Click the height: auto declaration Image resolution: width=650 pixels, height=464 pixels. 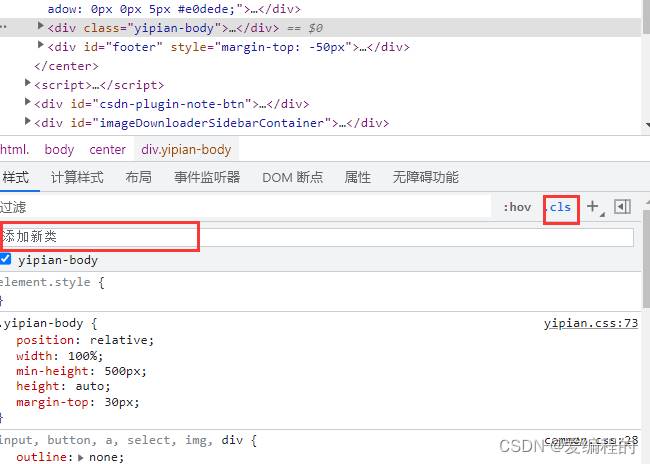point(63,386)
